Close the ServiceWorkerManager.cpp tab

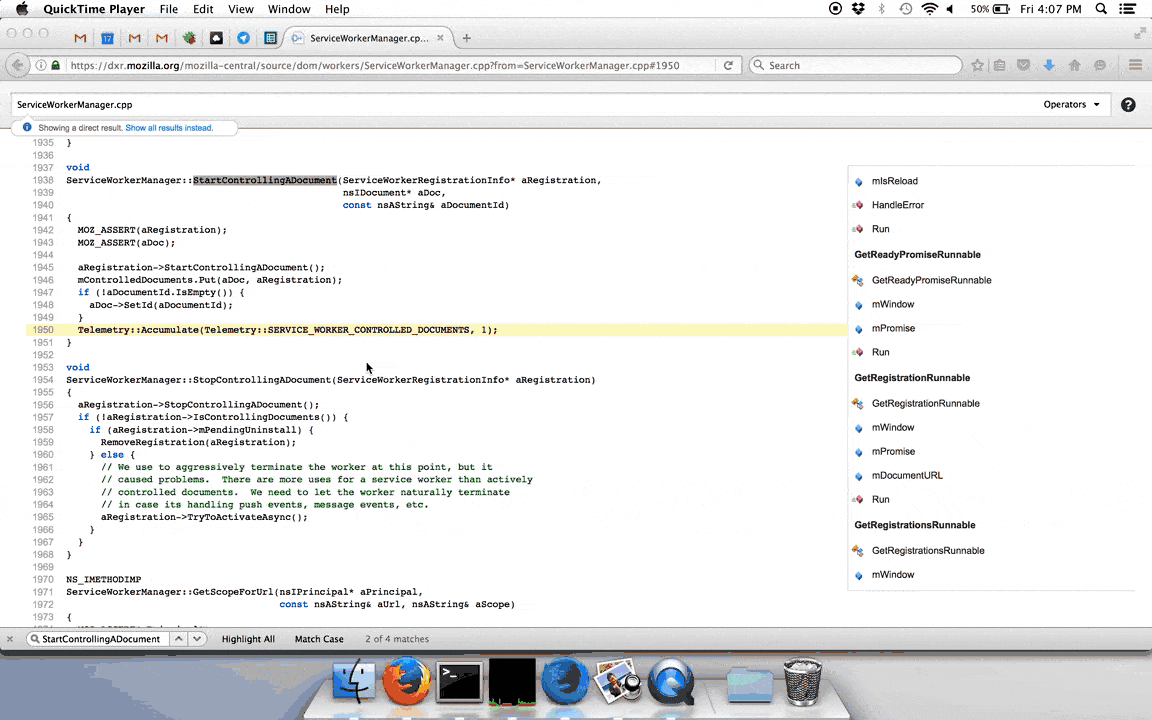[x=440, y=37]
